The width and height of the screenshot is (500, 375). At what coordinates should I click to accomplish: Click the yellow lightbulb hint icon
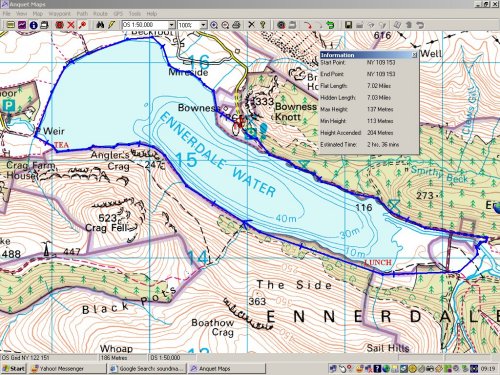click(x=263, y=25)
